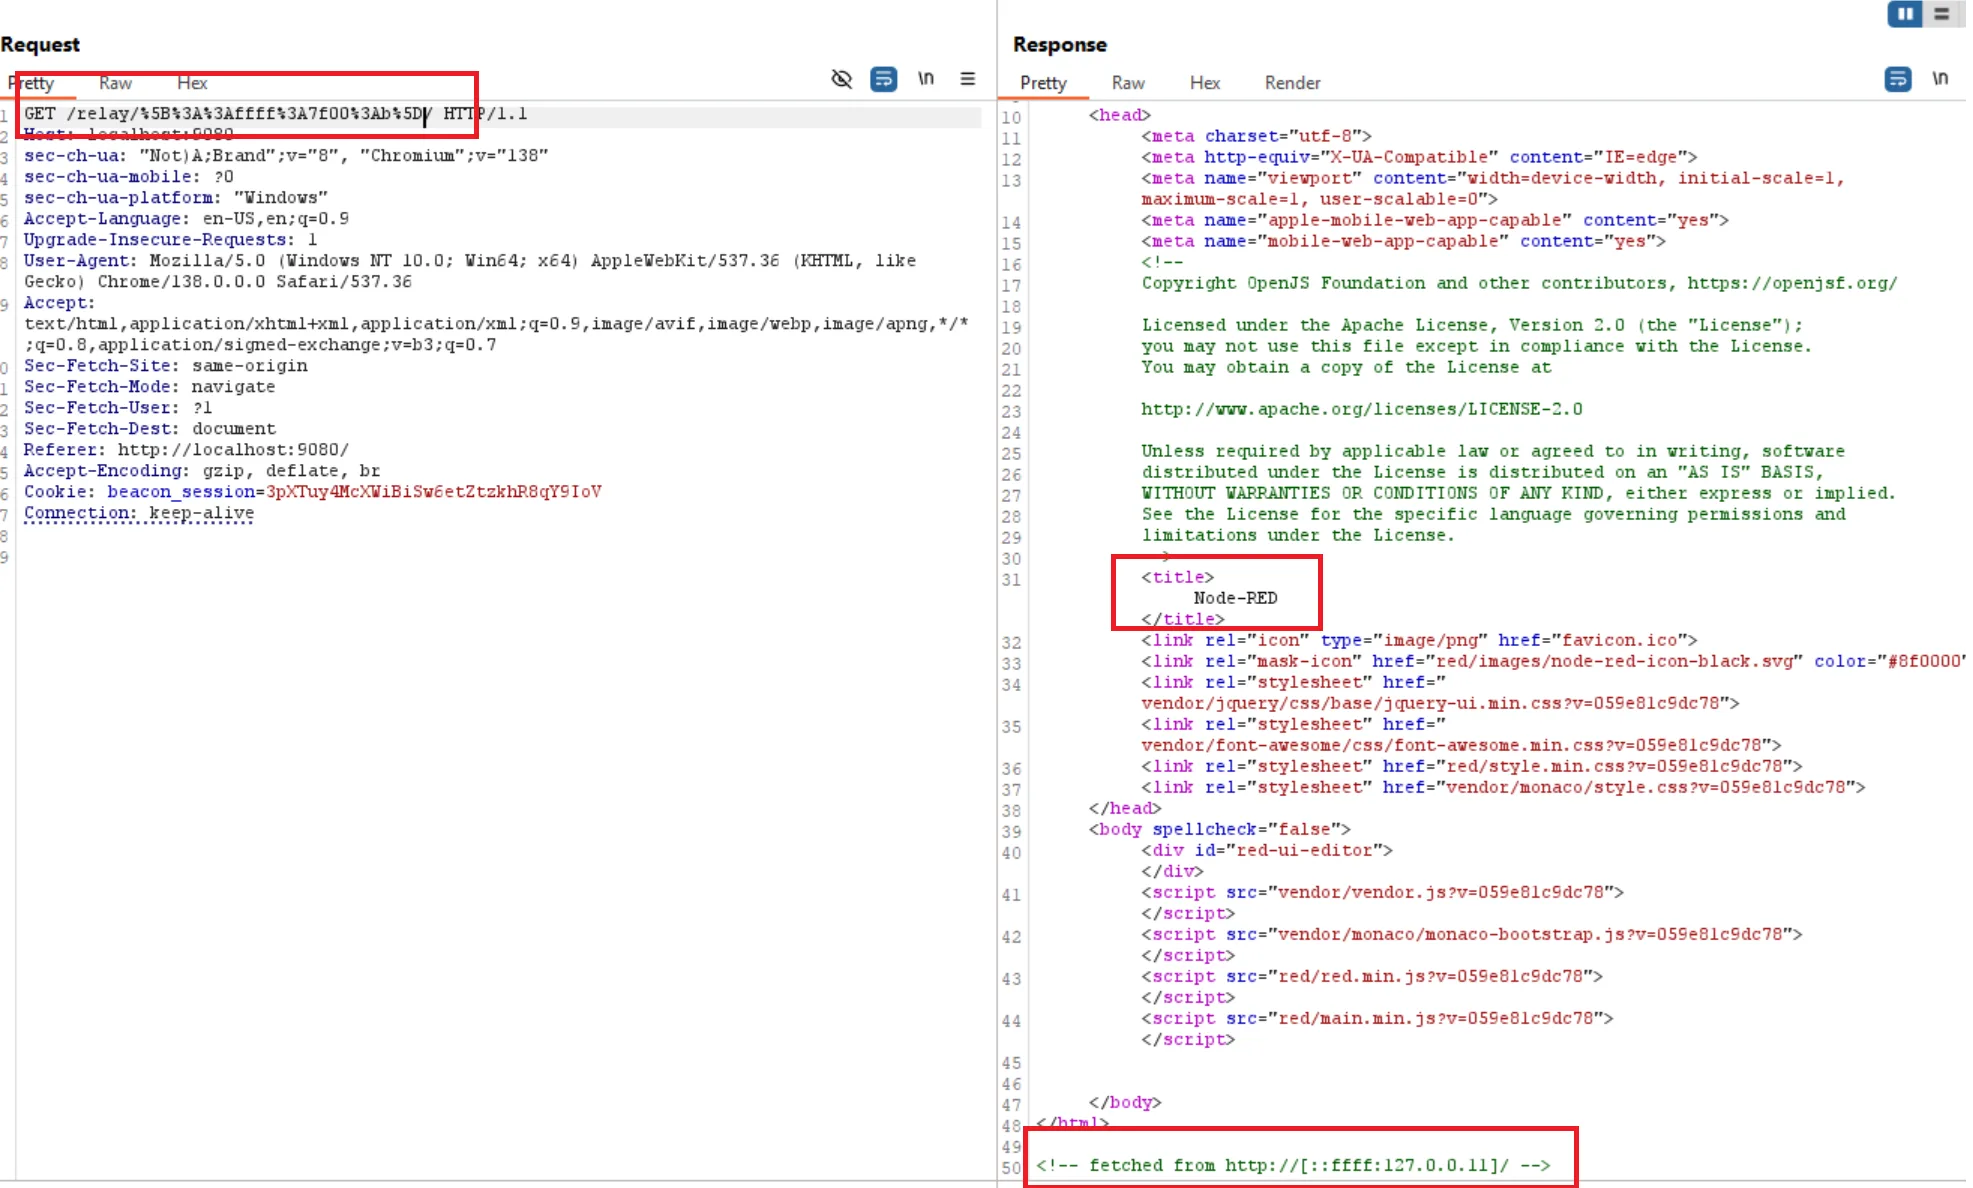The height and width of the screenshot is (1188, 1973).
Task: Click the "Node-RED" title text
Action: [1235, 598]
